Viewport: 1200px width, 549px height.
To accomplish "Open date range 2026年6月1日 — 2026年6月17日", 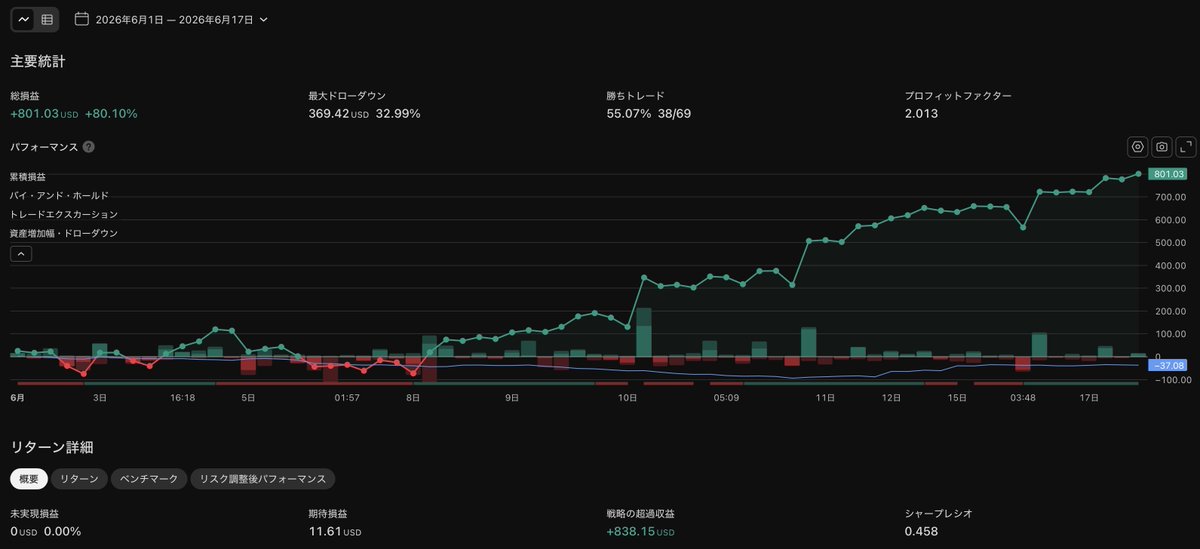I will pyautogui.click(x=172, y=19).
